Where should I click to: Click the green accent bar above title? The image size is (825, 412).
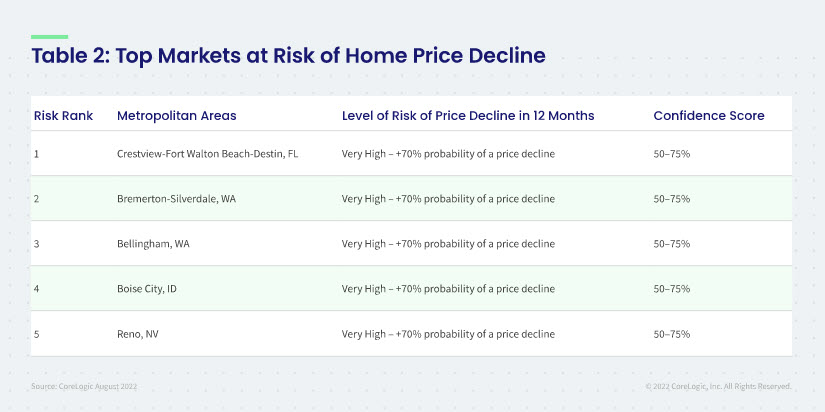point(49,37)
